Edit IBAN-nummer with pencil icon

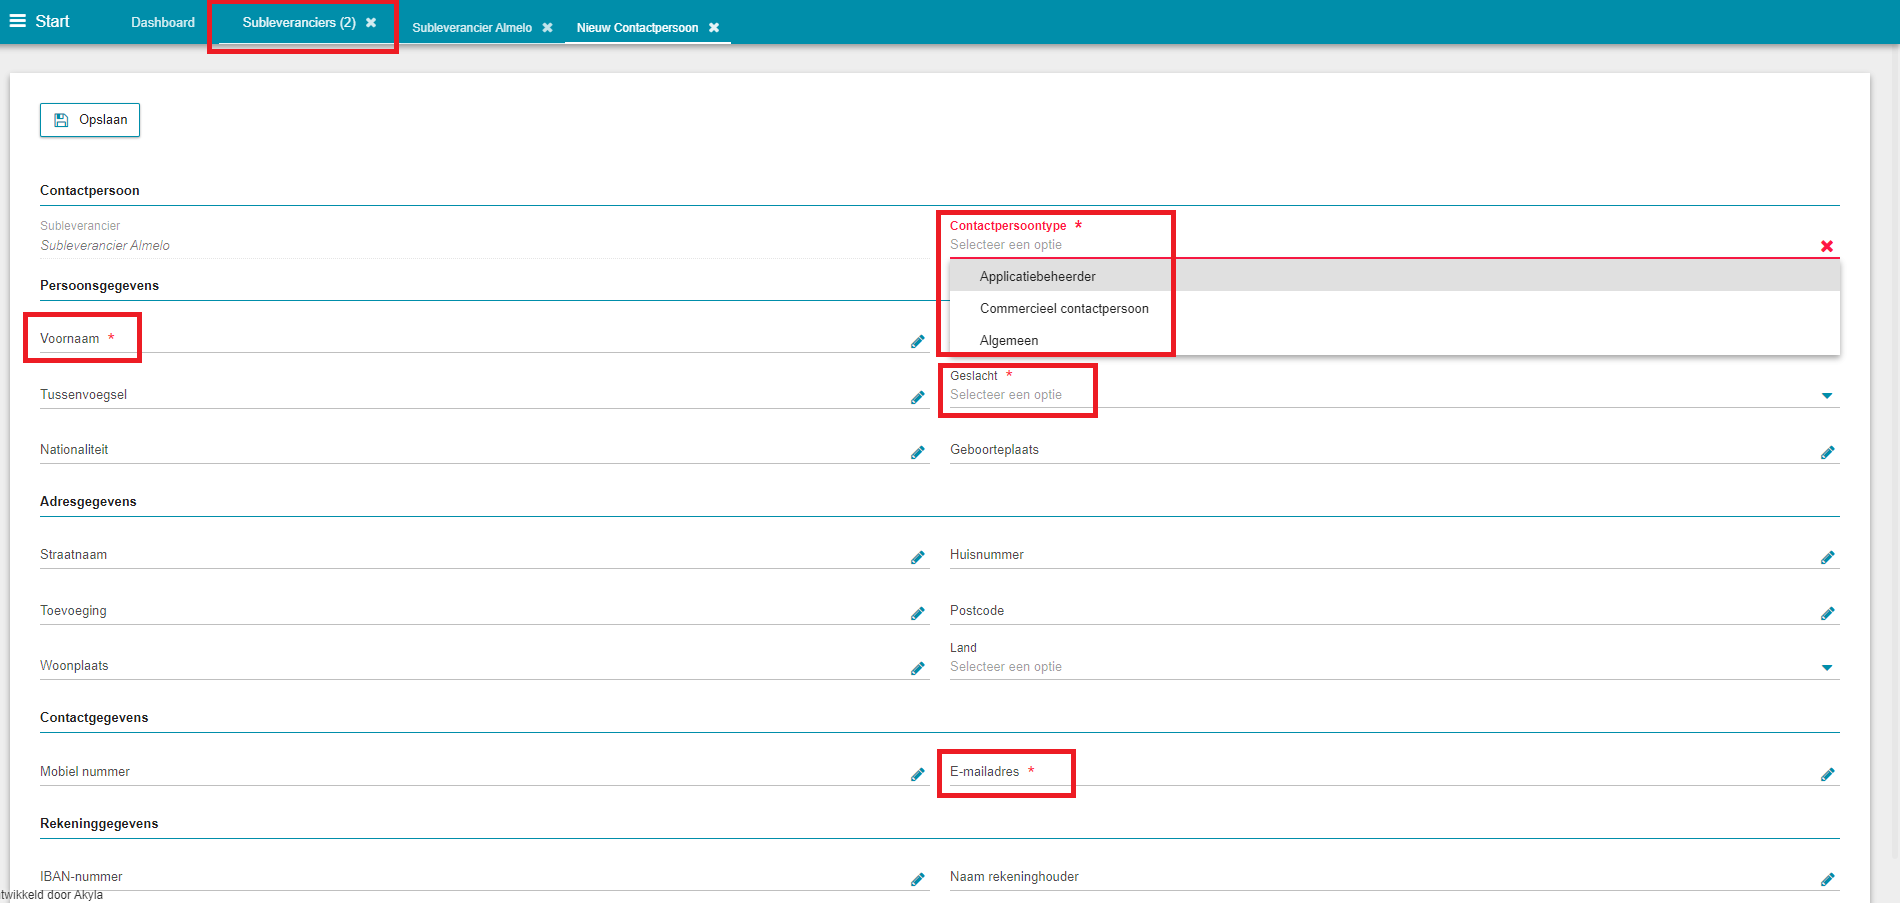coord(918,880)
